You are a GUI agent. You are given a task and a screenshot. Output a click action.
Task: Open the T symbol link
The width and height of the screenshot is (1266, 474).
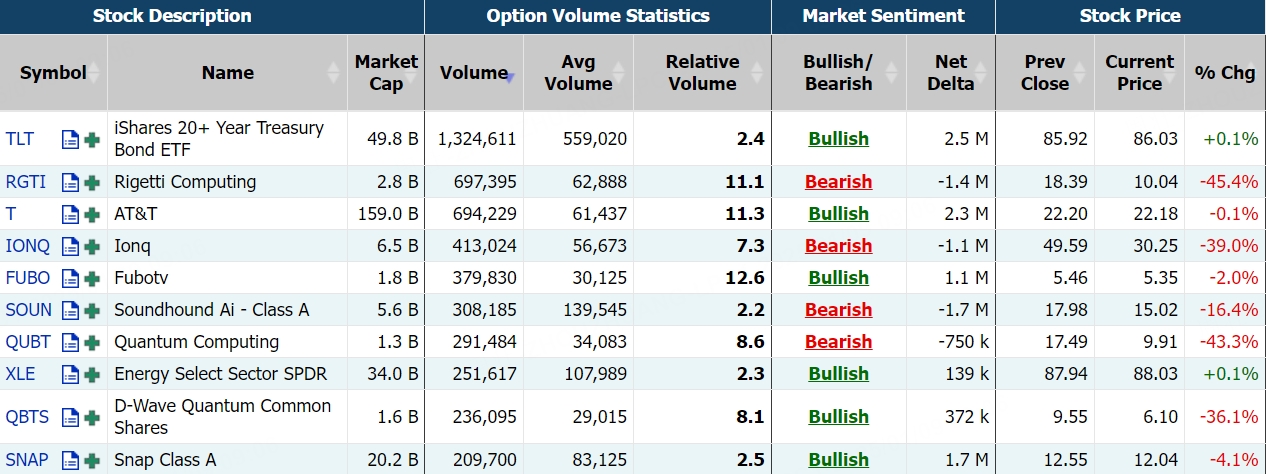coord(11,214)
